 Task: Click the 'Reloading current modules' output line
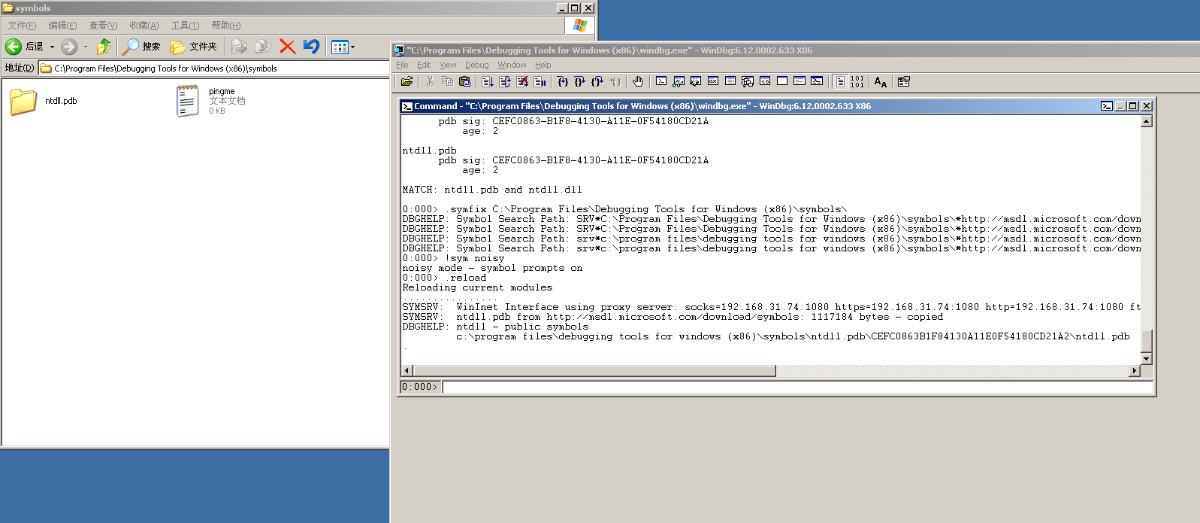click(477, 288)
